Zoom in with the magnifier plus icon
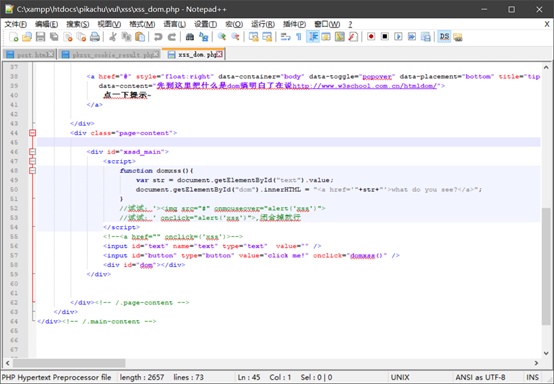The image size is (554, 384). 222,37
